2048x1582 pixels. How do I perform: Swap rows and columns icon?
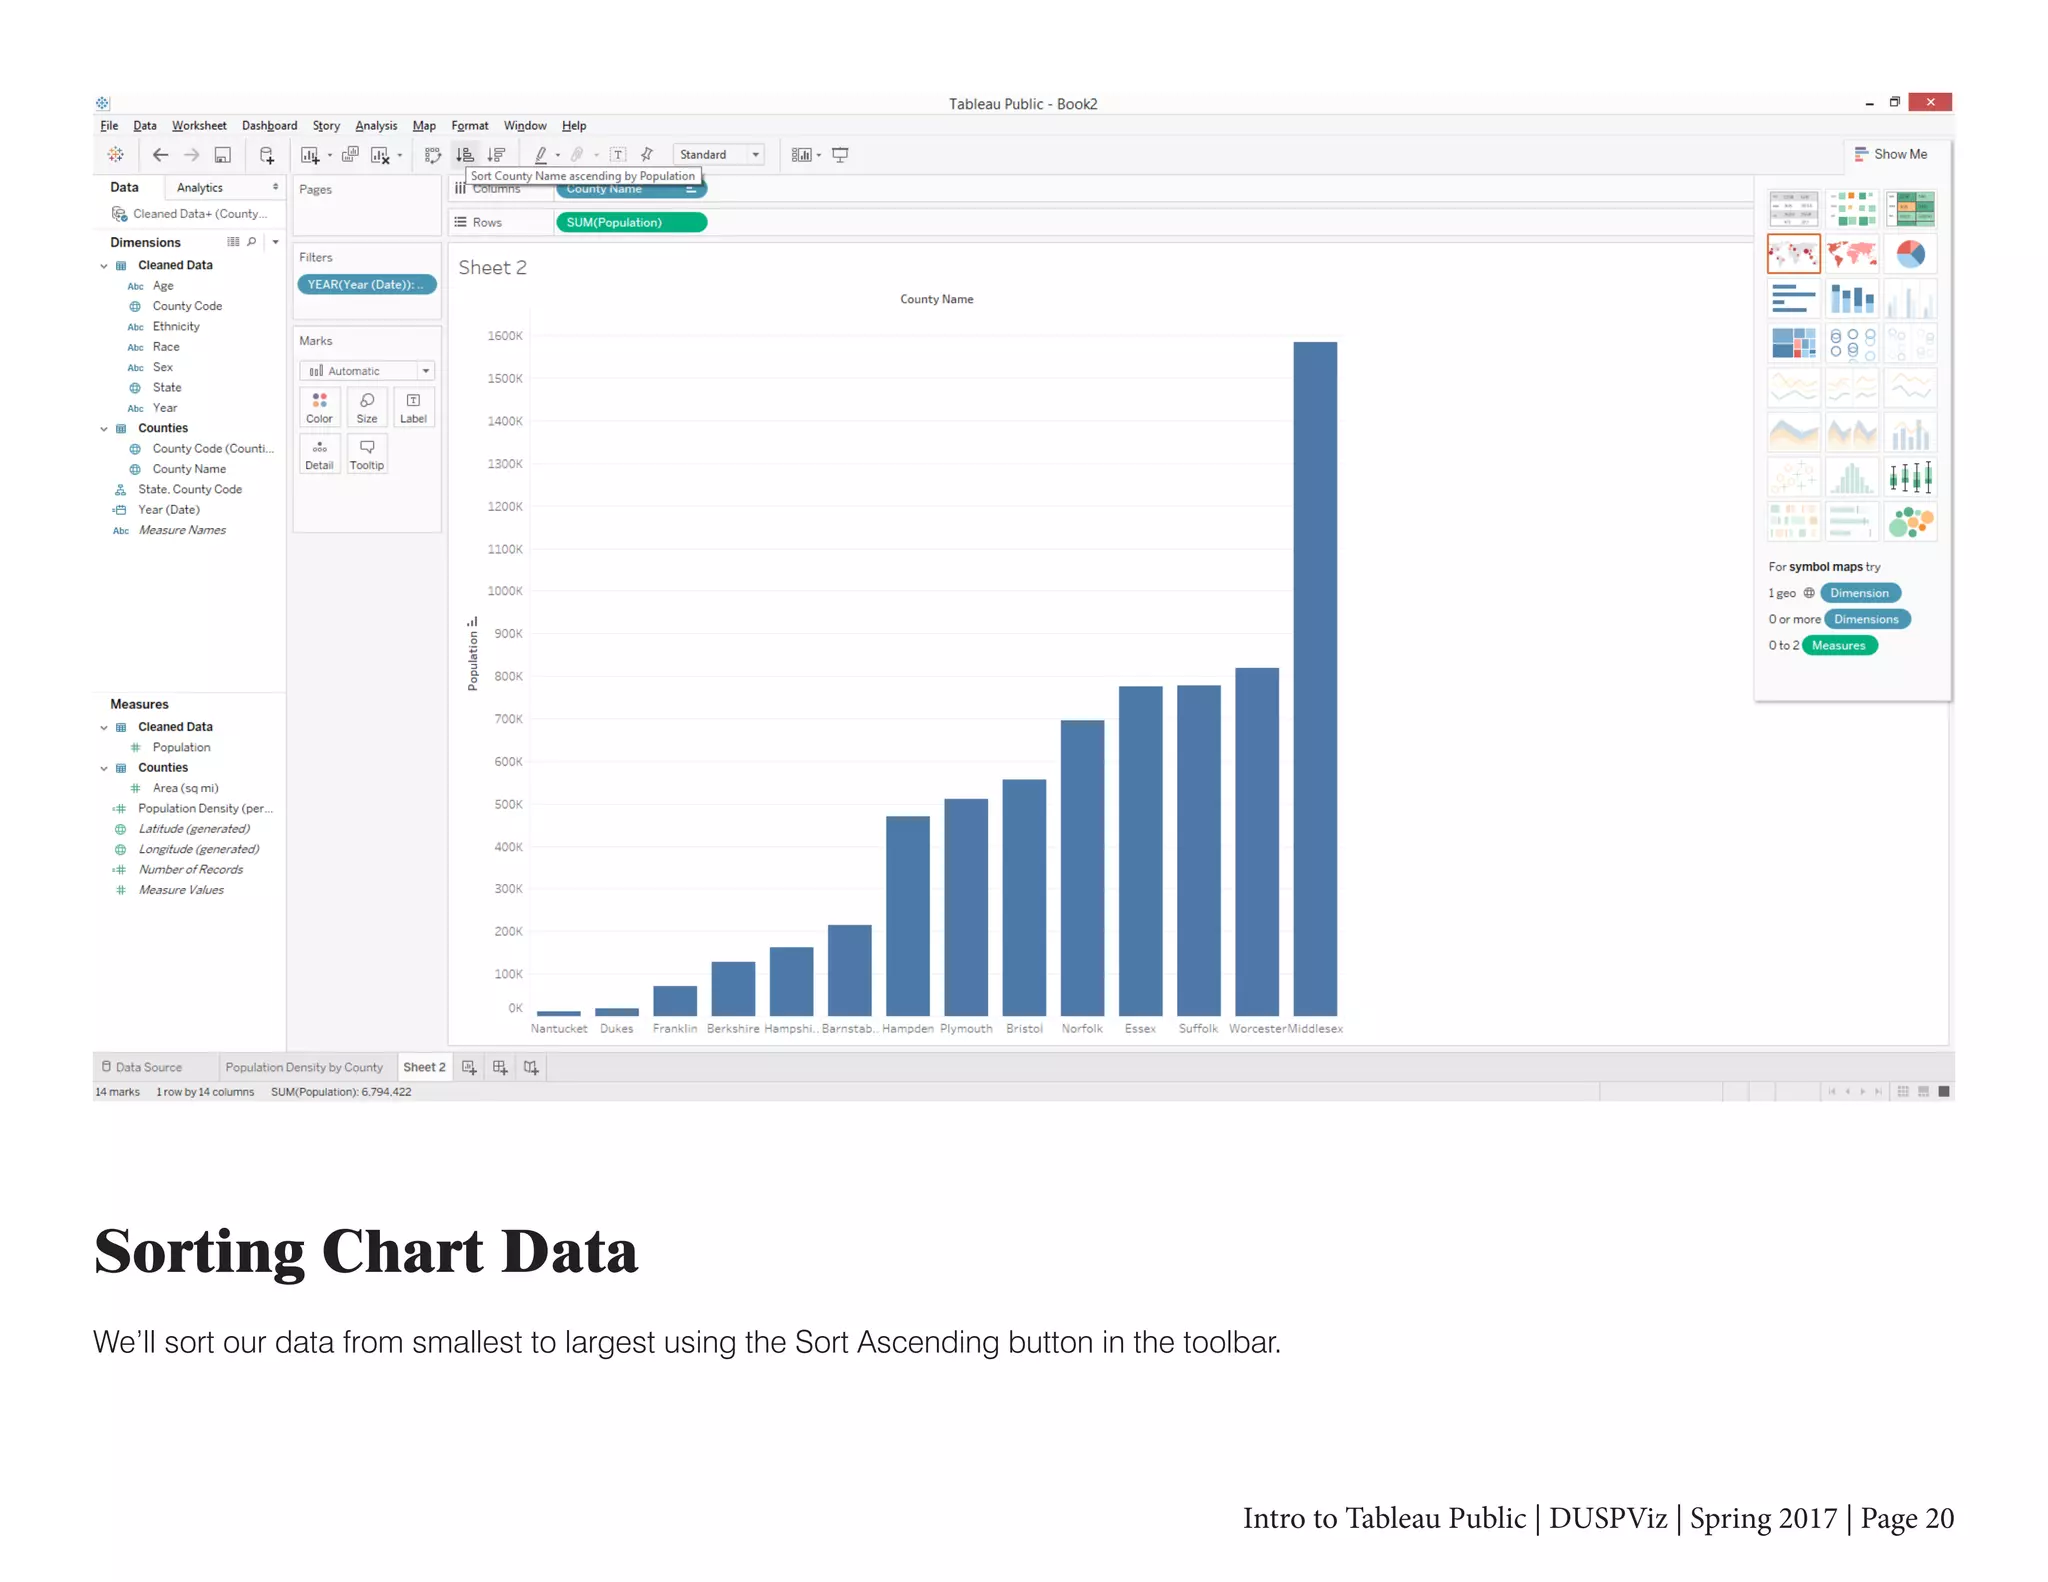coord(433,155)
